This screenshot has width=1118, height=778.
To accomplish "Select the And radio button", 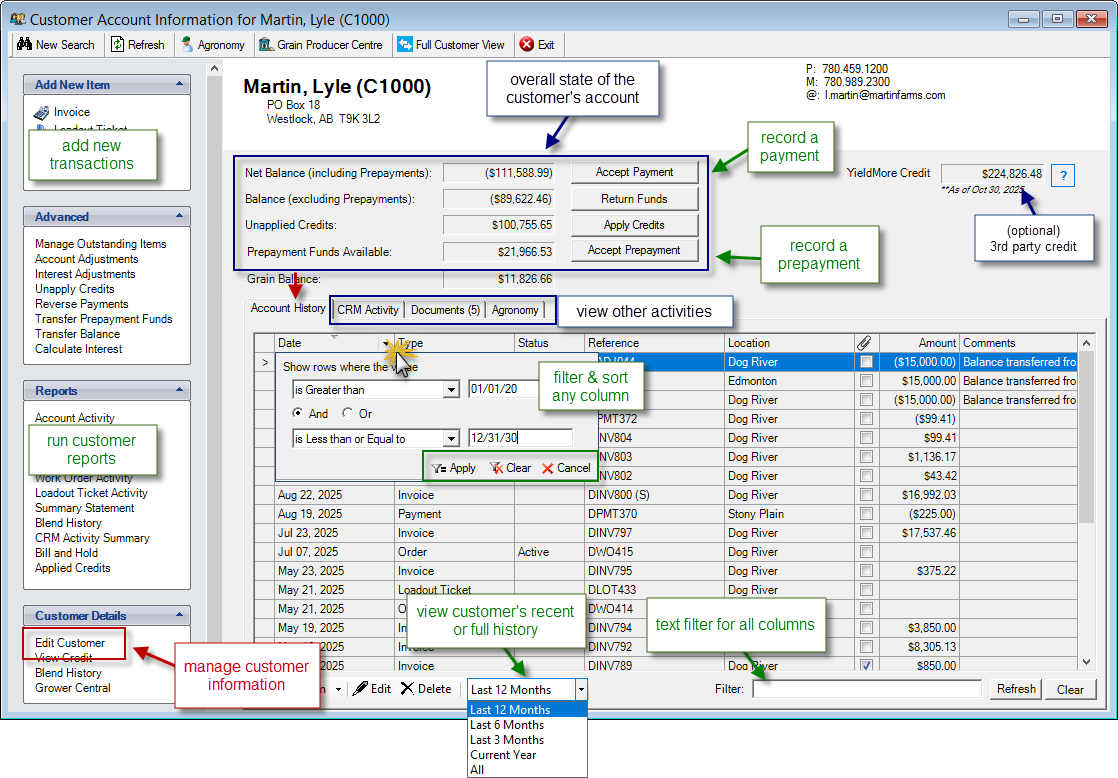I will (297, 413).
